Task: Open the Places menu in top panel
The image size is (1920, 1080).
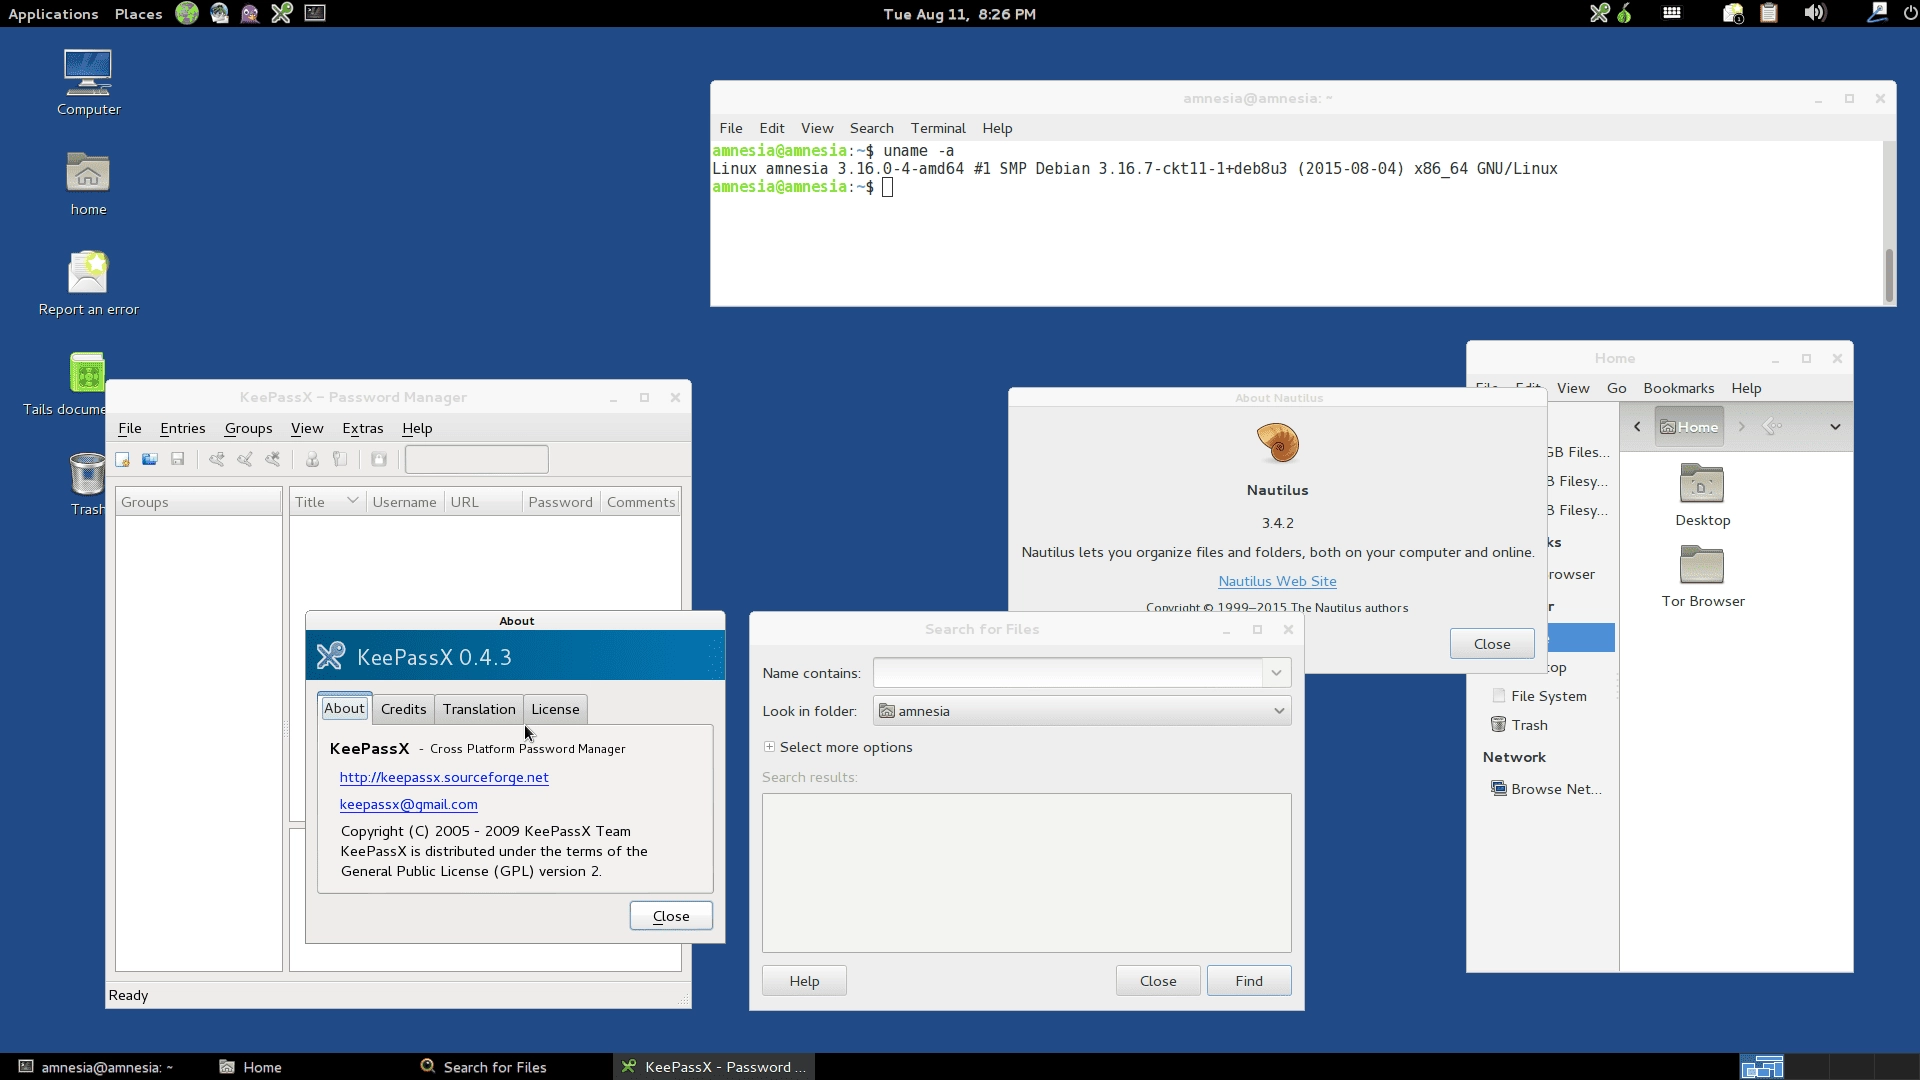Action: pos(138,14)
